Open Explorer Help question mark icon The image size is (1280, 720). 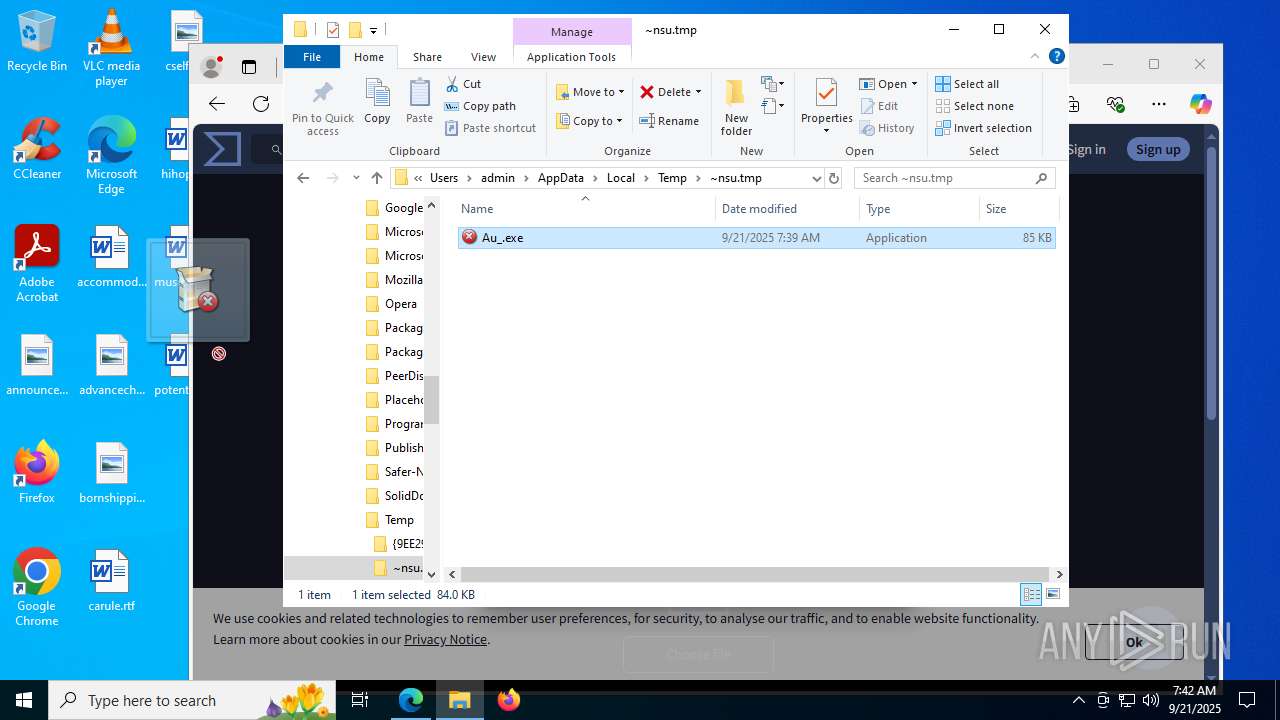[1057, 57]
